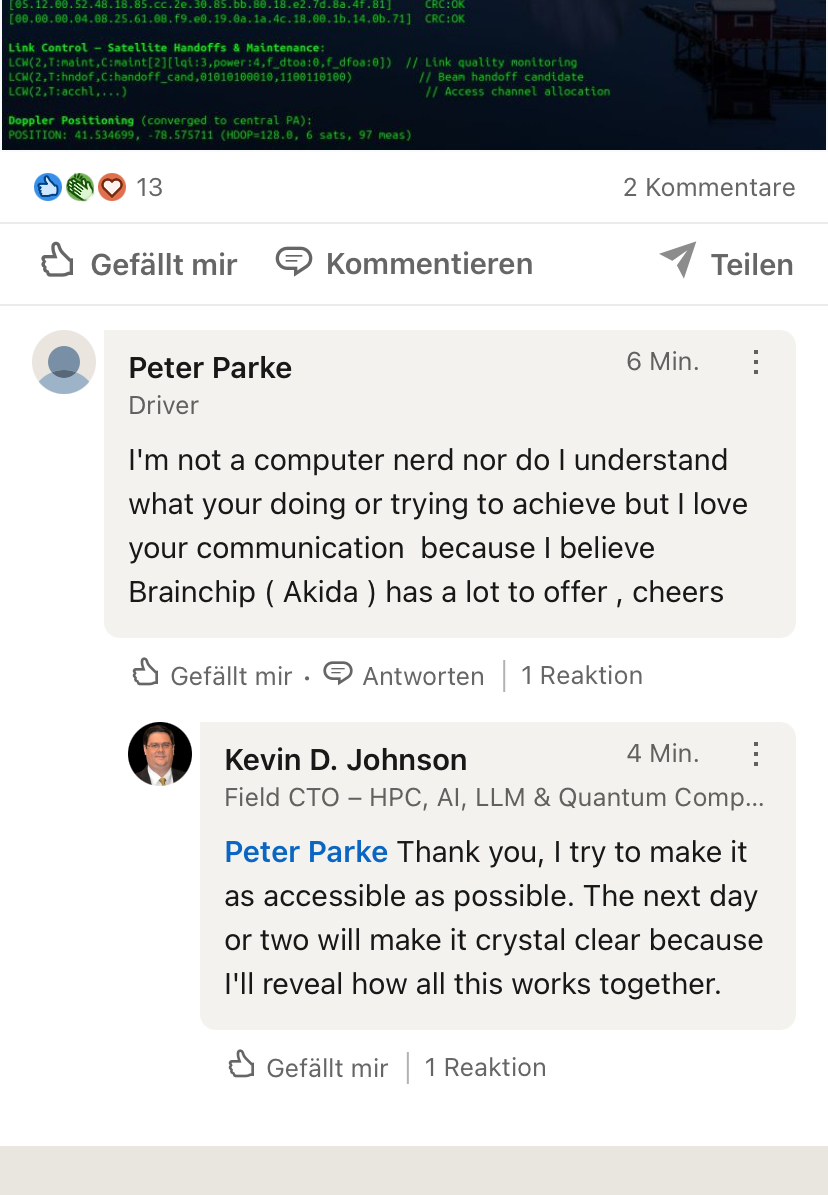Open the terminal screenshot post image

point(414,75)
